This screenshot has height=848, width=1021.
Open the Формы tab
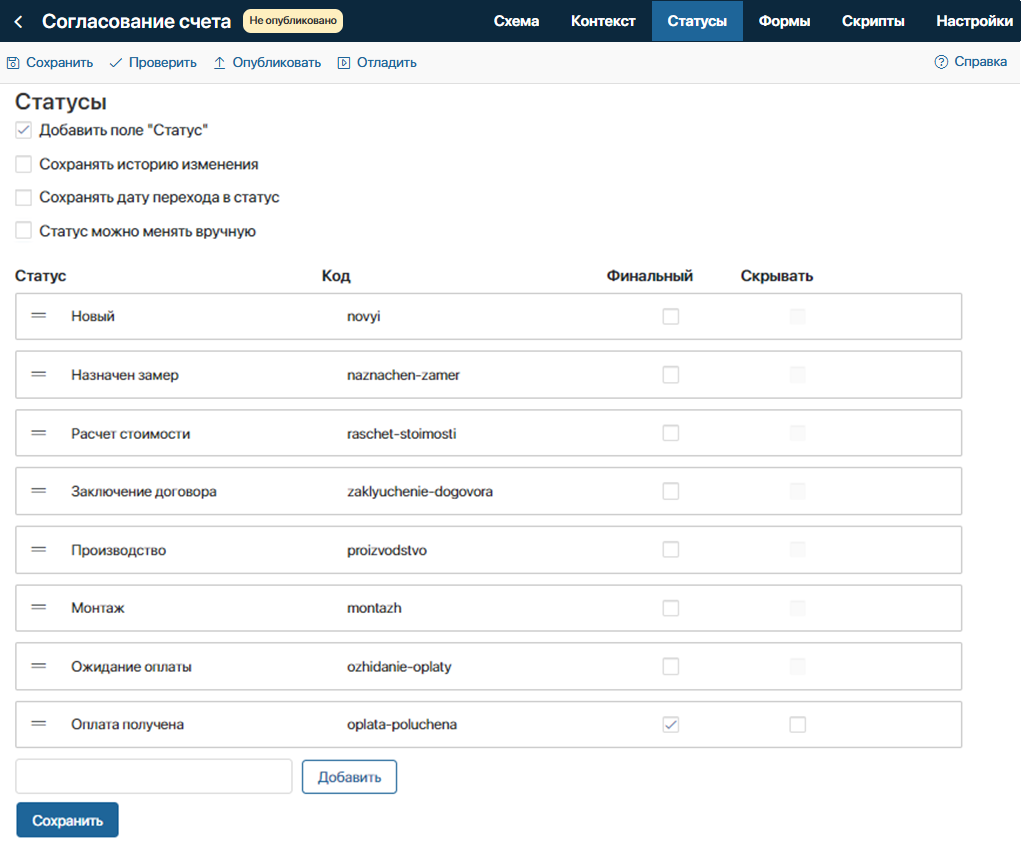[x=784, y=21]
